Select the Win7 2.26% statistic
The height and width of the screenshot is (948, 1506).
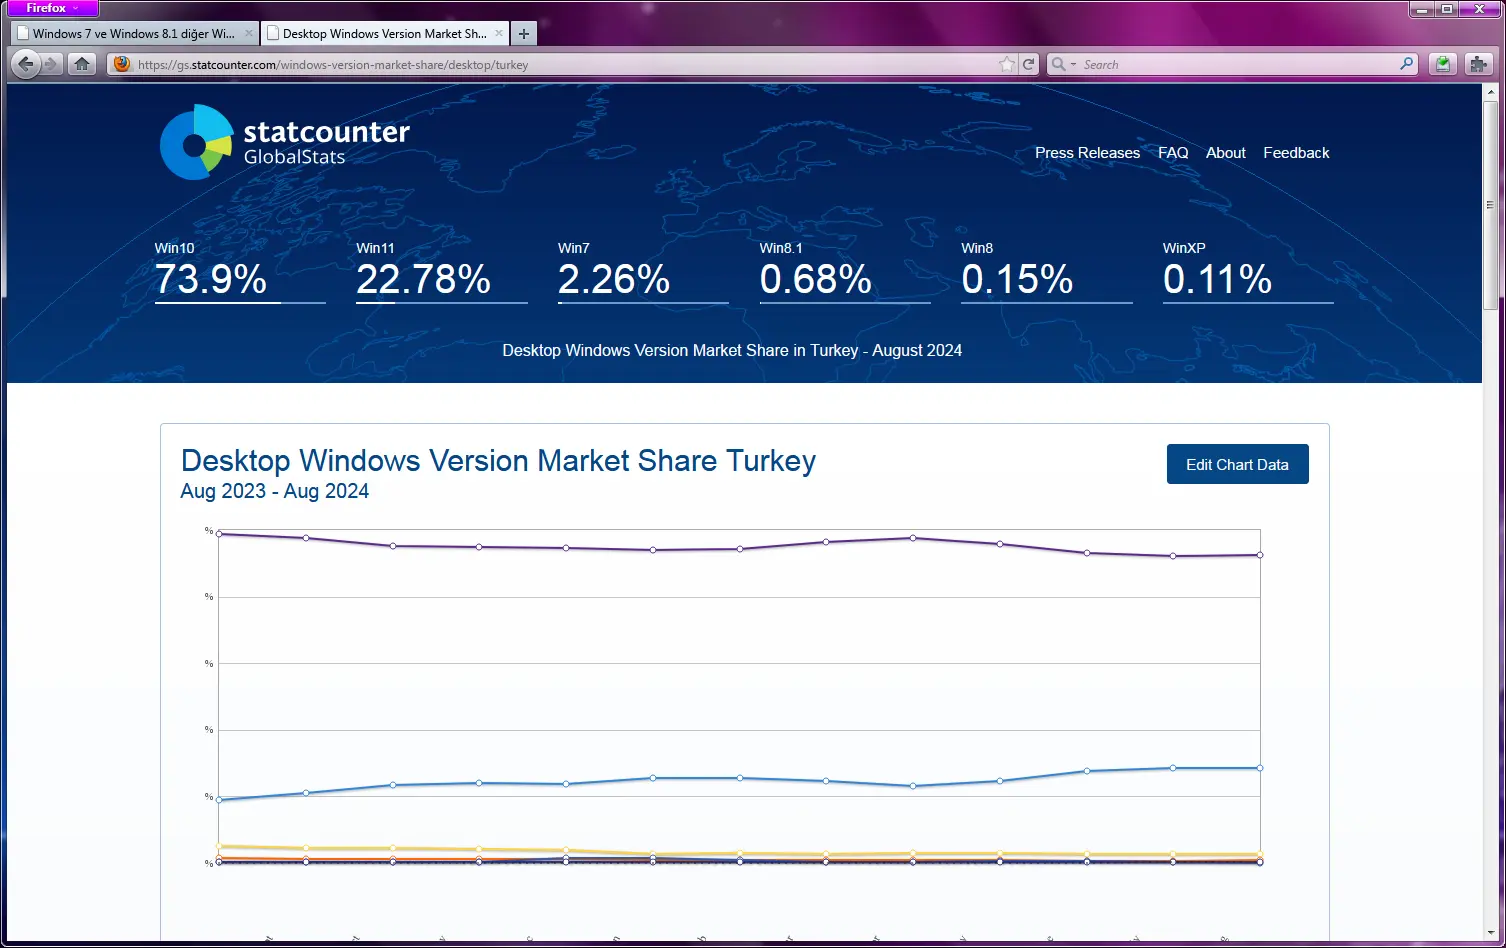pyautogui.click(x=643, y=271)
